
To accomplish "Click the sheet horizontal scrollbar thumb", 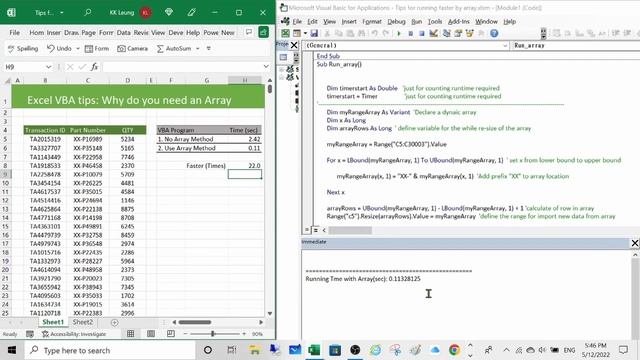I will pos(195,322).
